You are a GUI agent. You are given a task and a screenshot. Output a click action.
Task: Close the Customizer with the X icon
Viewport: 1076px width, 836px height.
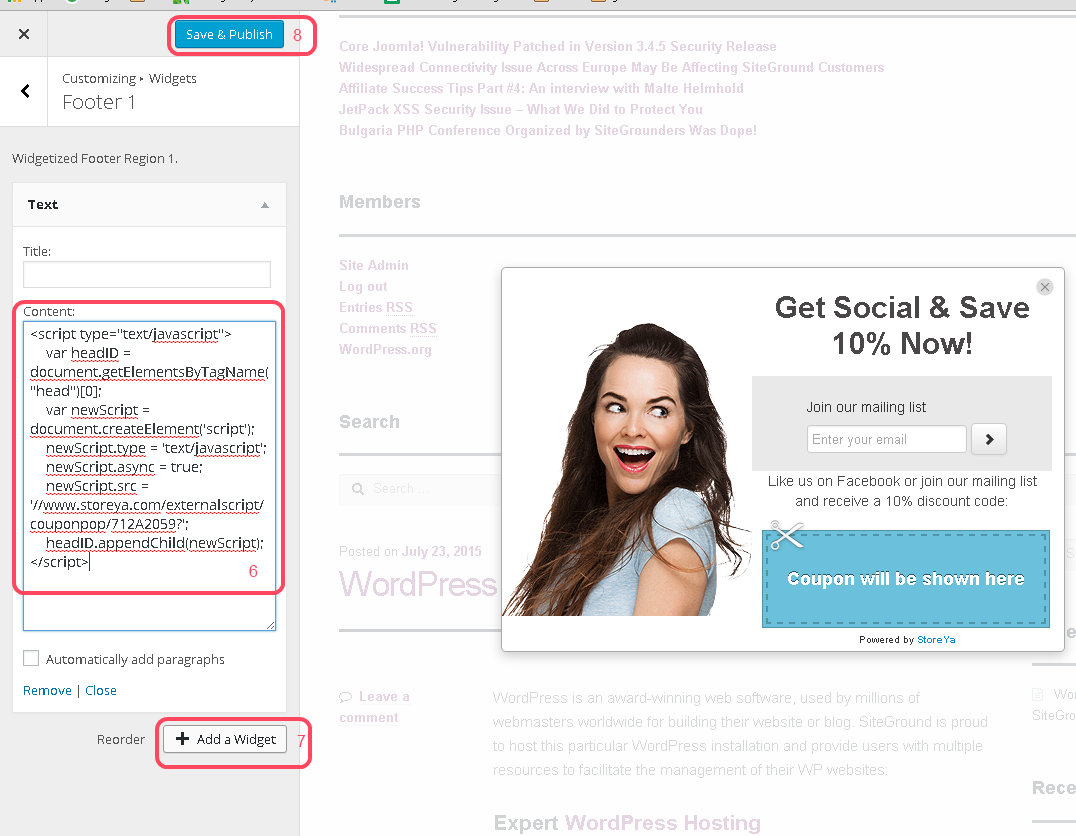(24, 34)
